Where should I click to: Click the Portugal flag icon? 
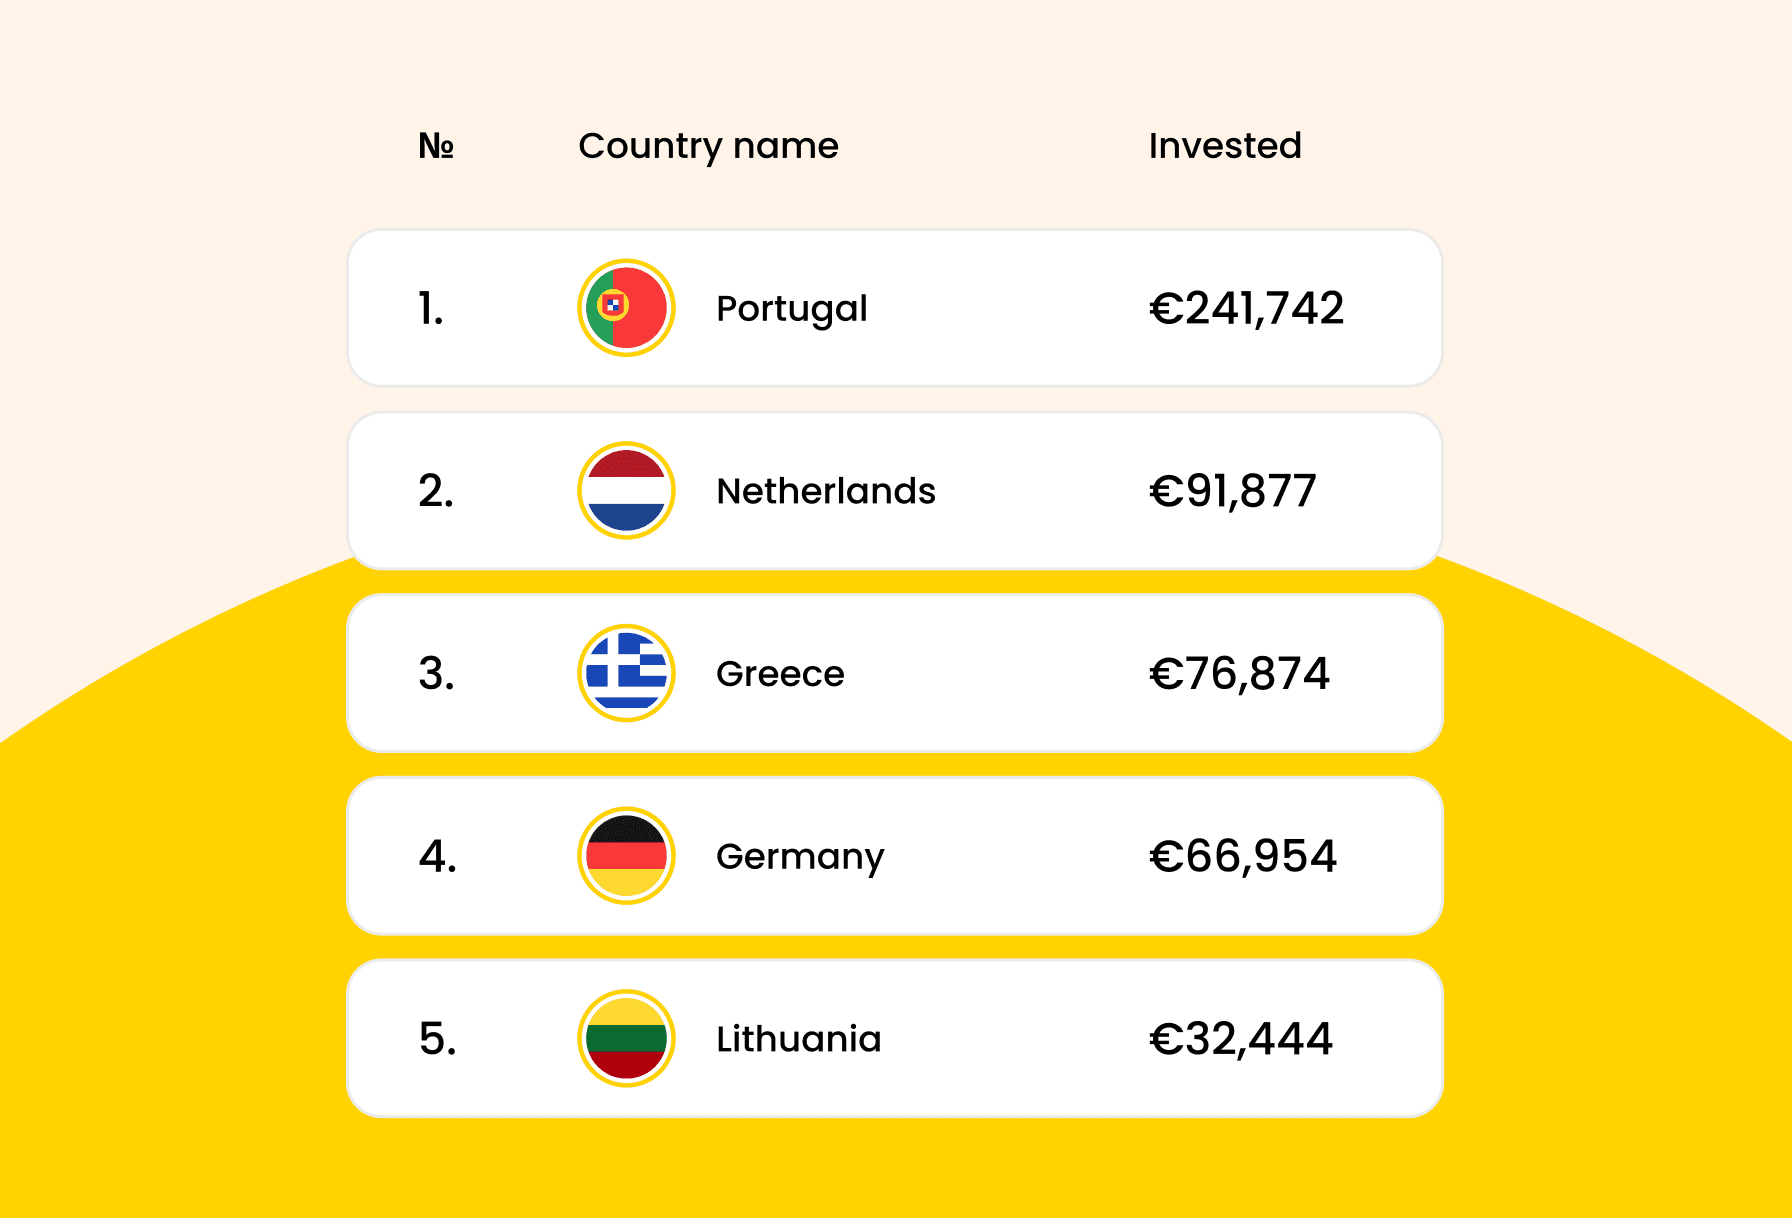(626, 308)
